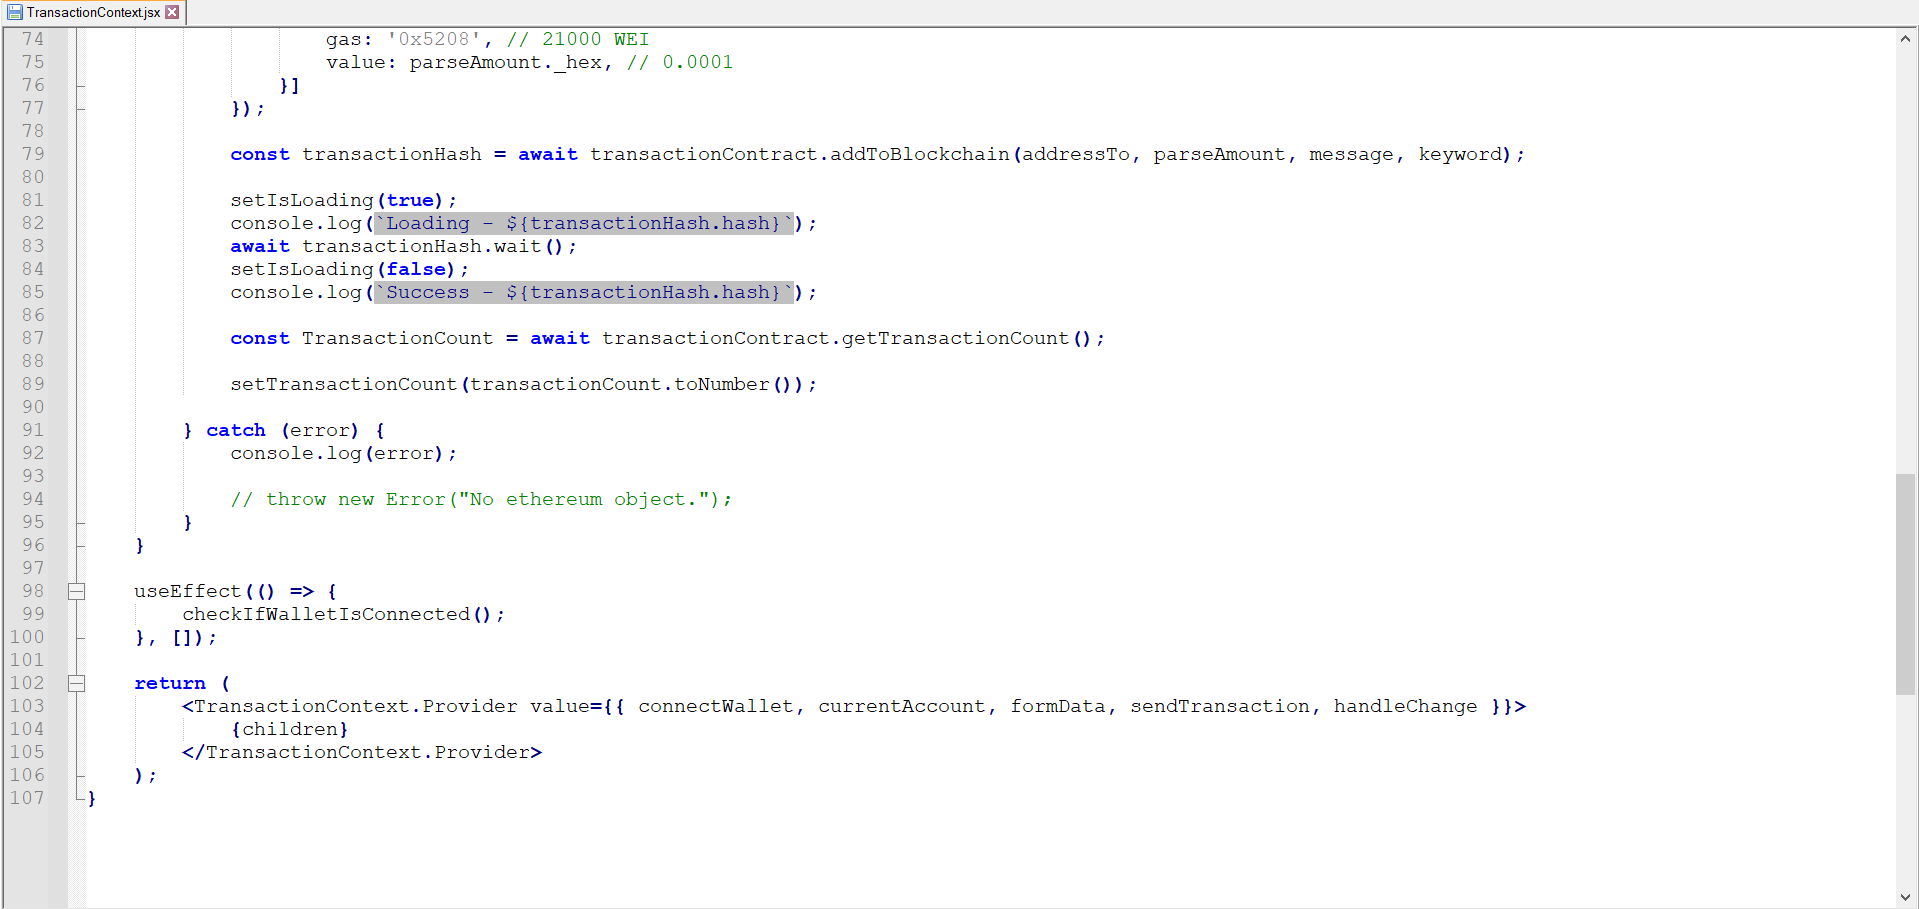Click 'parseAmount._hex' on line 75
The width and height of the screenshot is (1919, 909).
[x=506, y=62]
